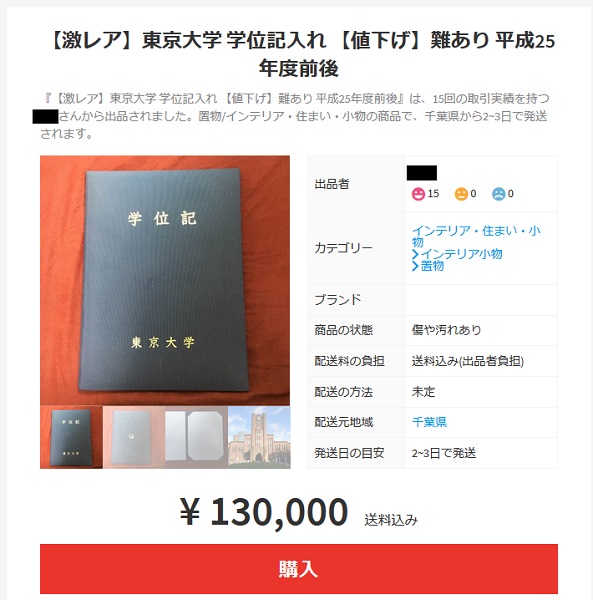Viewport: 593px width, 600px height.
Task: Select the first thumbnail of diploma cover
Action: [71, 437]
